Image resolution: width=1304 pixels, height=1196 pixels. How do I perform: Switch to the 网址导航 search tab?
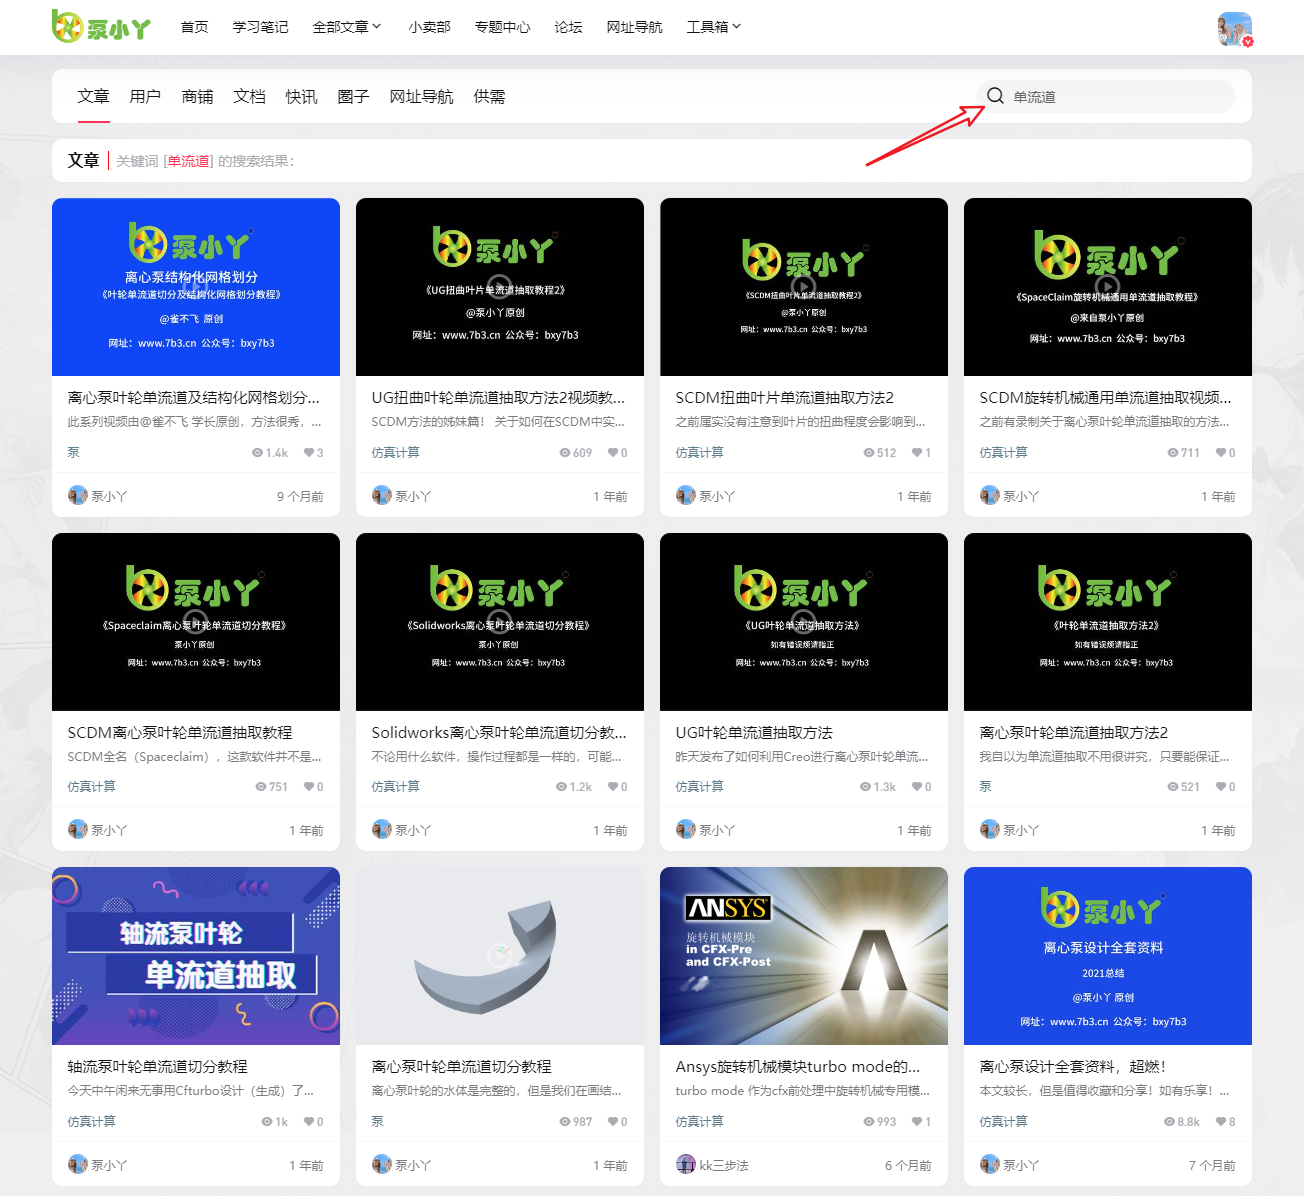click(x=421, y=97)
